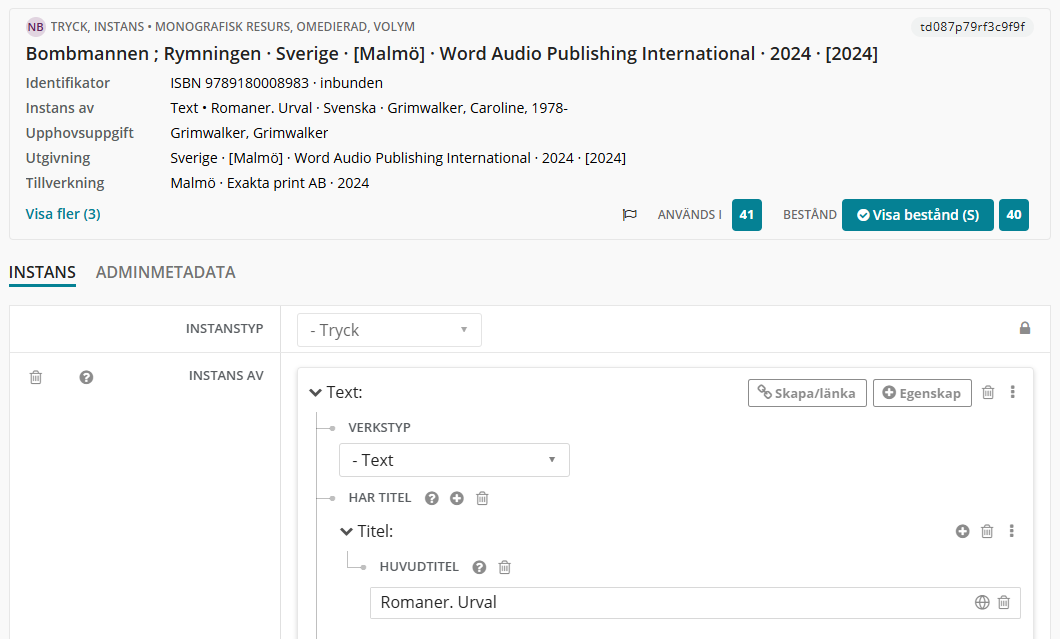Viewport: 1060px width, 639px height.
Task: Remove Titel using its trash icon
Action: (987, 531)
